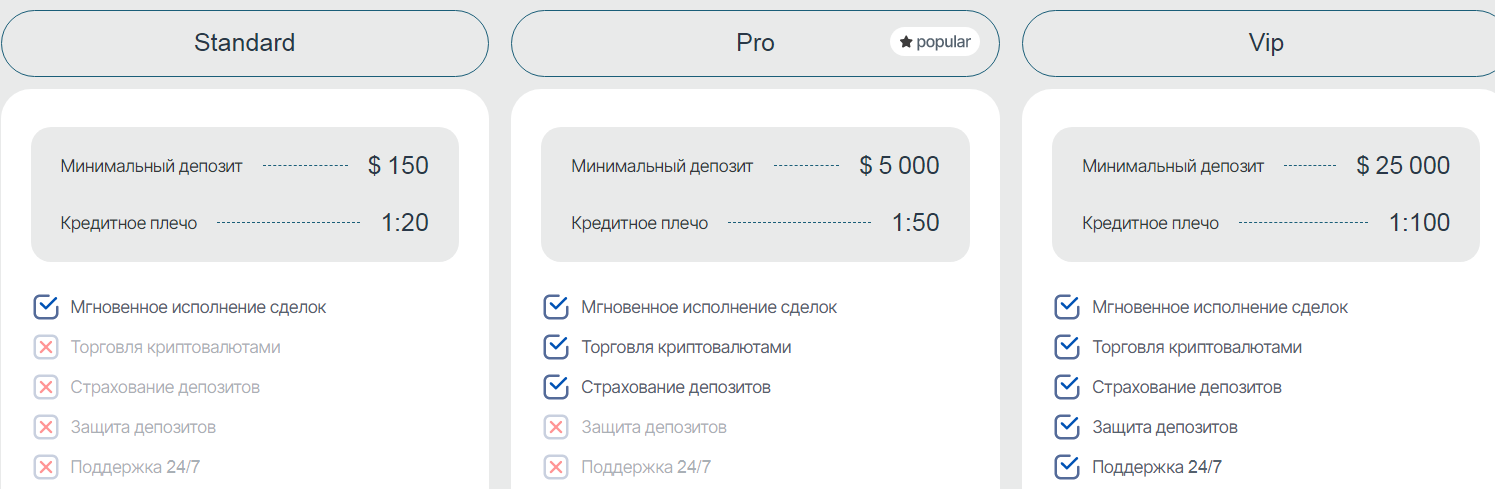The image size is (1495, 489).
Task: Click the popular badge on Pro
Action: (934, 42)
